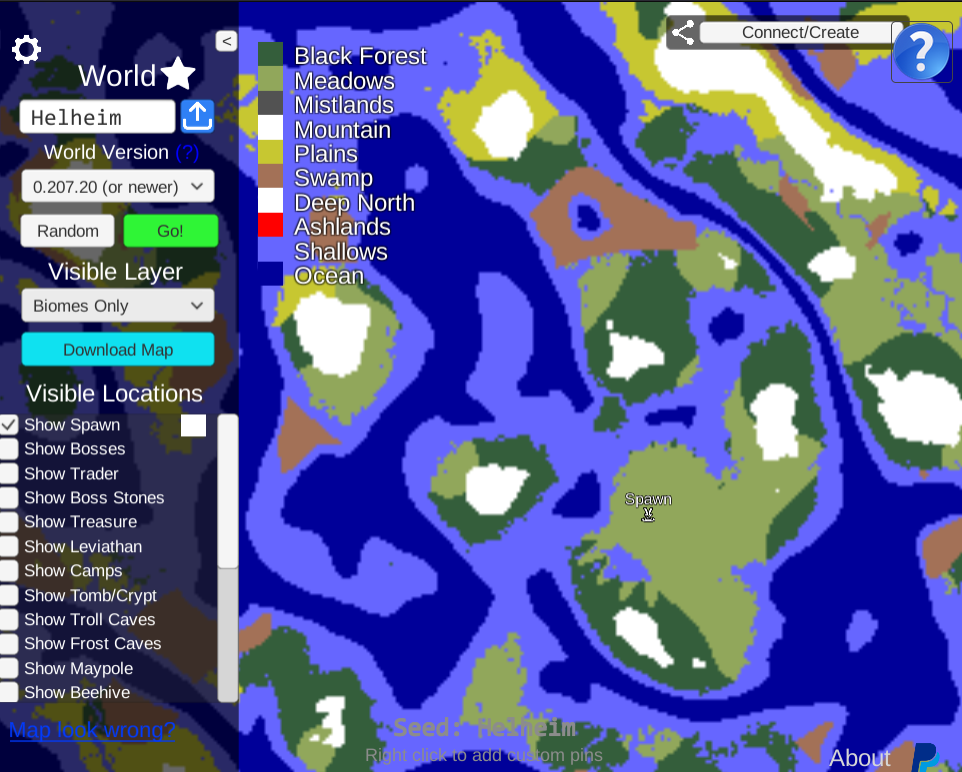The image size is (962, 772).
Task: Check the Show Troll Caves checkbox
Action: pyautogui.click(x=9, y=619)
